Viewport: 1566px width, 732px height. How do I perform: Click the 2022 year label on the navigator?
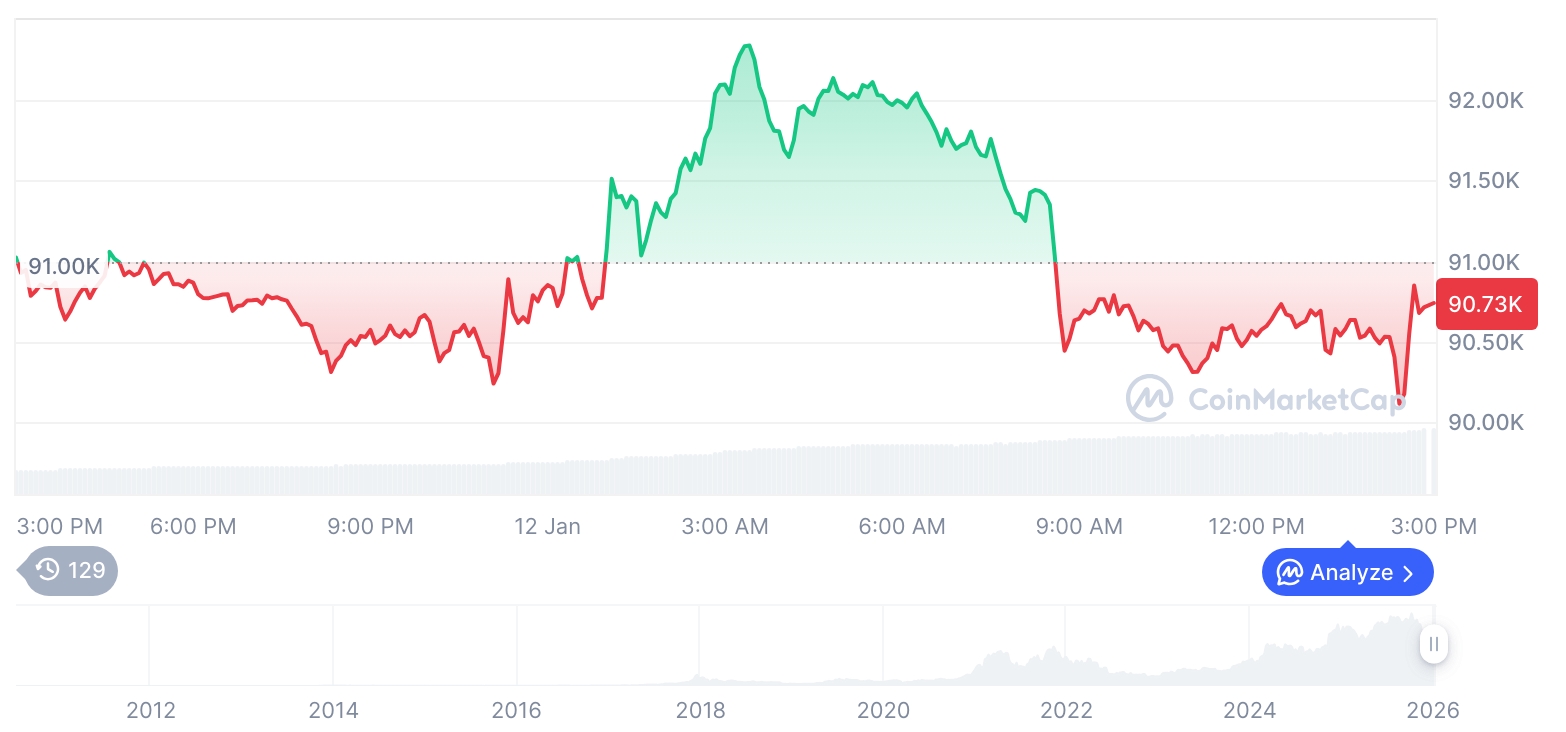(x=1066, y=710)
